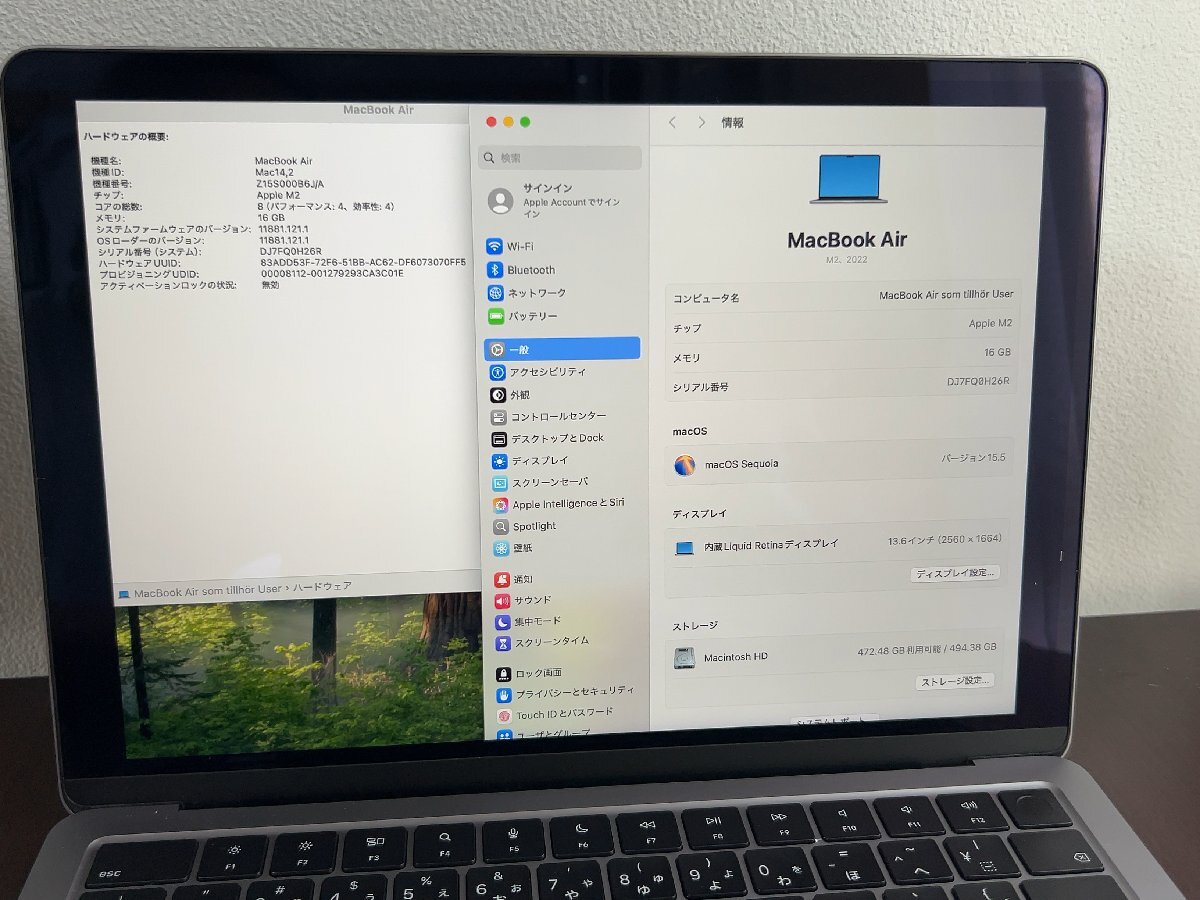Screen dimensions: 1200x900
Task: Open the アクセシビリティ icon
Action: click(x=498, y=372)
